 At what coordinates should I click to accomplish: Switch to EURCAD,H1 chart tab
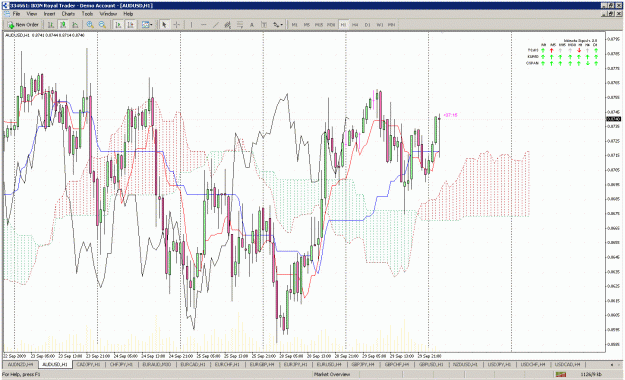(193, 364)
